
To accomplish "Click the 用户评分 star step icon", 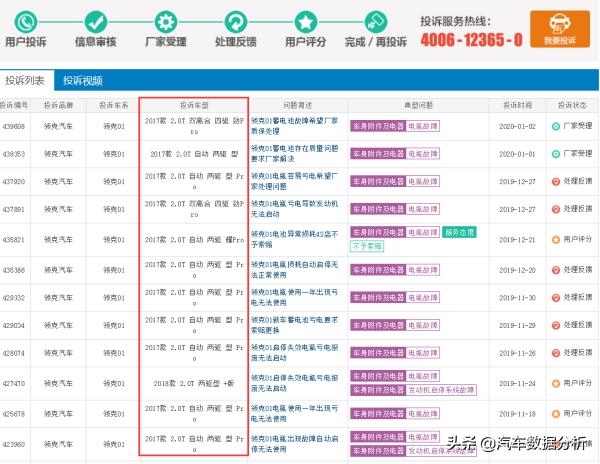I will pos(306,22).
